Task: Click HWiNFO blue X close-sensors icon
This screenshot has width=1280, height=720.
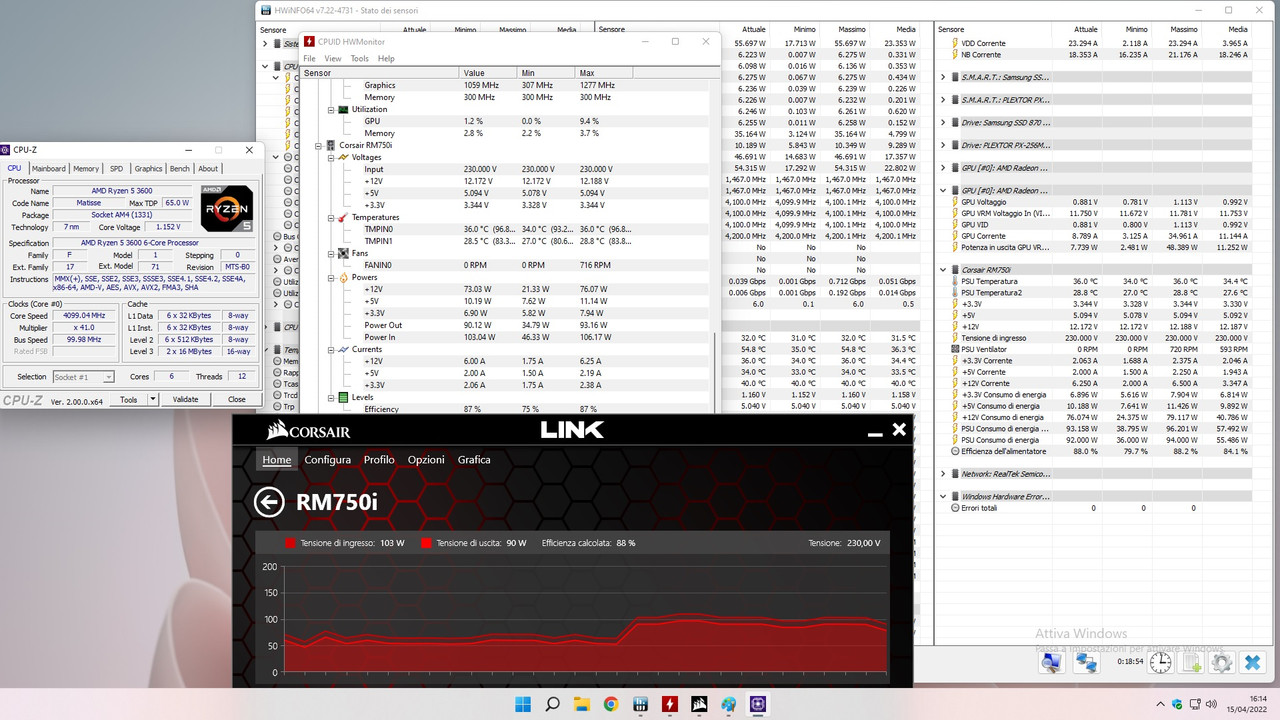Action: point(1252,662)
